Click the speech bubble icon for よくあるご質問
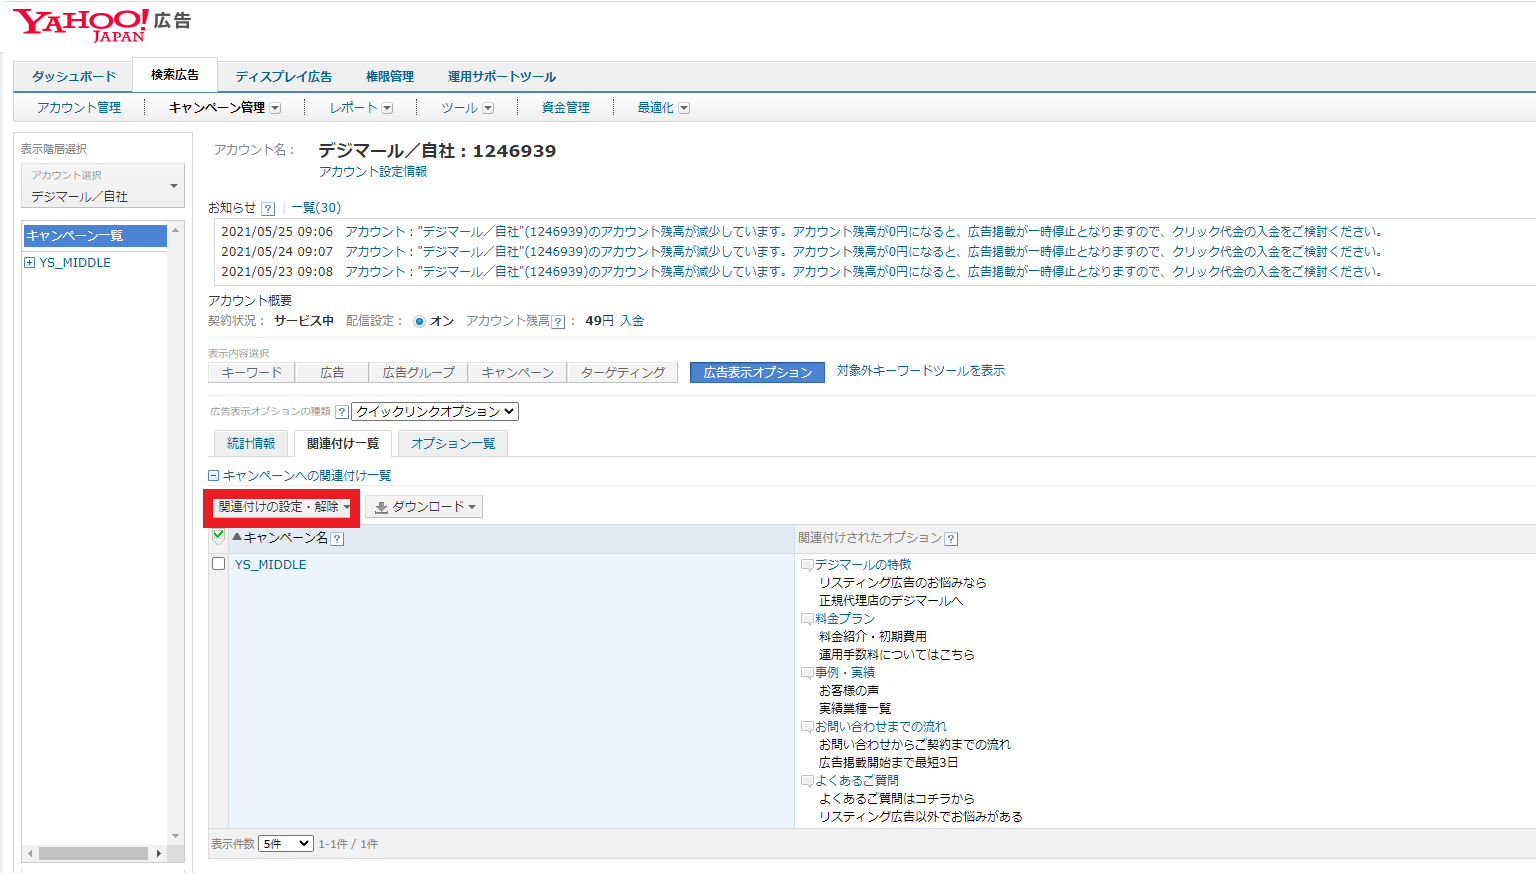 point(807,781)
